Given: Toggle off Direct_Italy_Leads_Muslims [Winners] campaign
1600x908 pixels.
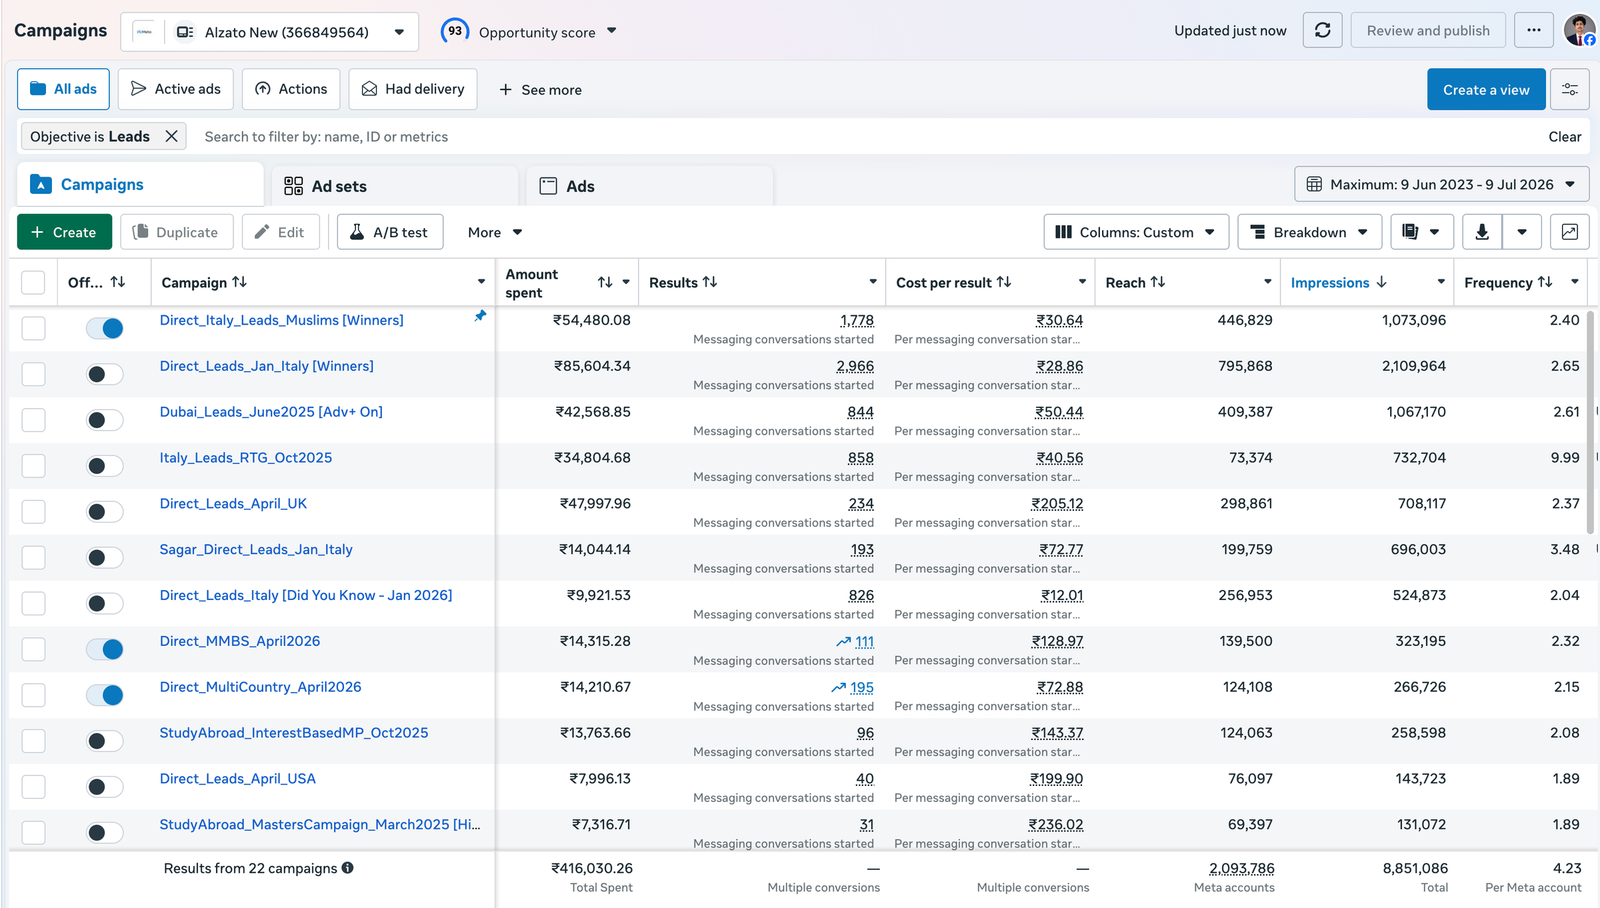Looking at the screenshot, I should [x=105, y=328].
